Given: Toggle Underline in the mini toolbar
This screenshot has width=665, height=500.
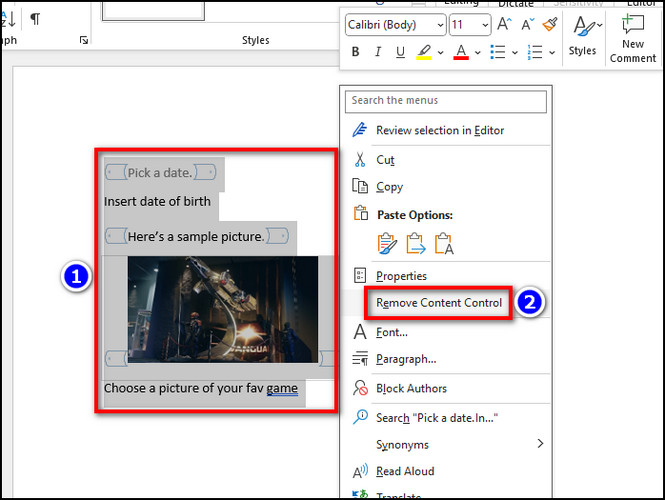Looking at the screenshot, I should (x=400, y=52).
